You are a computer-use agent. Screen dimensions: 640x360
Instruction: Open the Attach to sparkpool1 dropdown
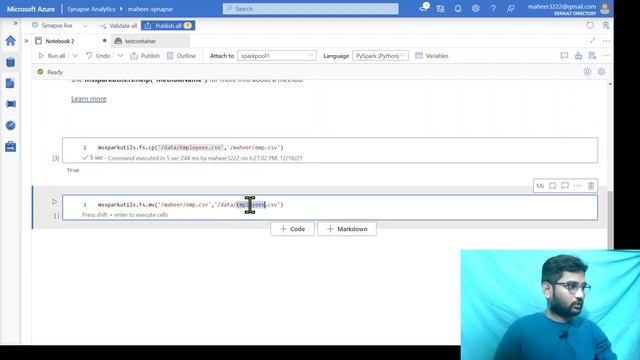click(x=277, y=56)
